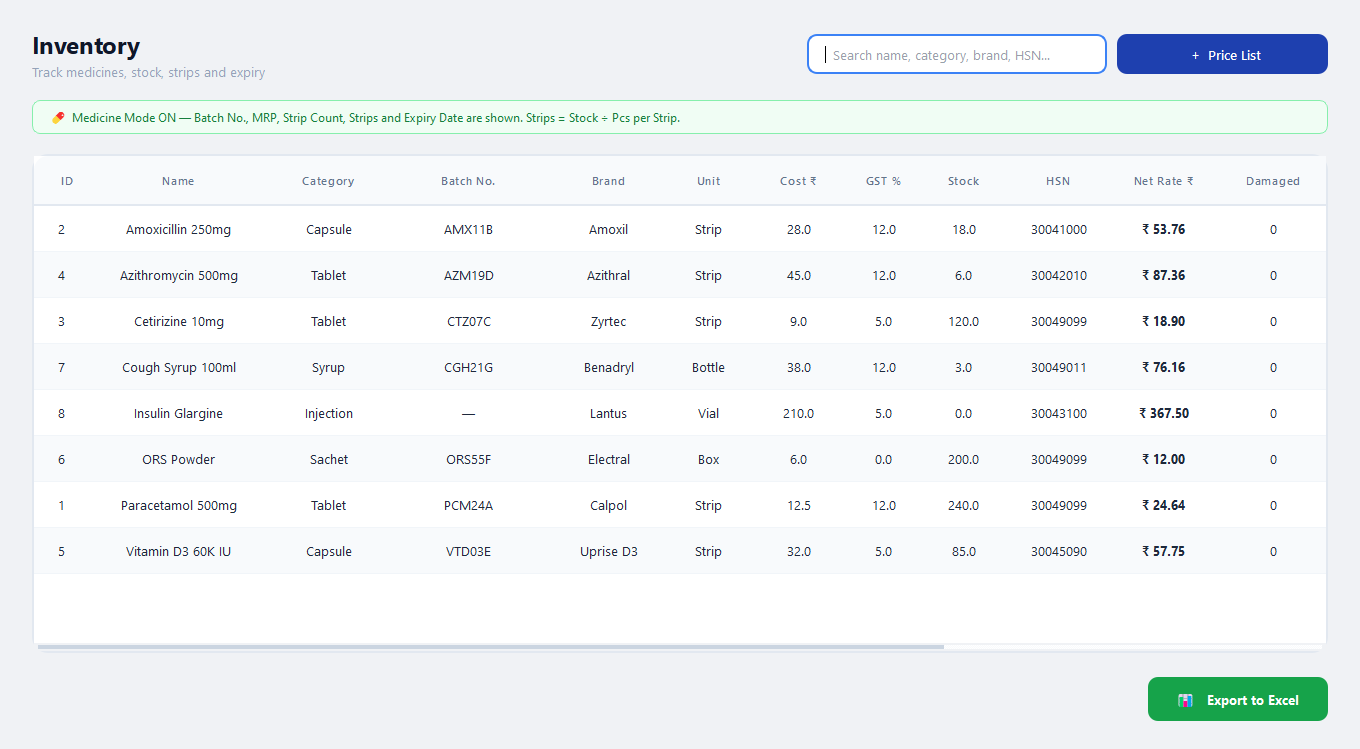Click the horizontal table scrollbar
Image resolution: width=1360 pixels, height=749 pixels.
pos(491,647)
